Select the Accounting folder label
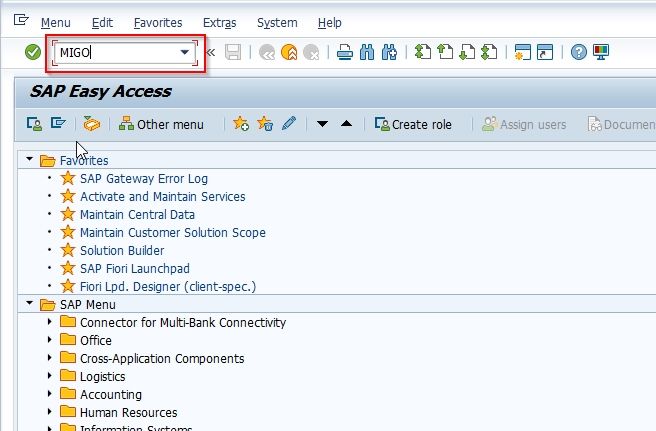Viewport: 656px width, 431px height. coord(111,395)
